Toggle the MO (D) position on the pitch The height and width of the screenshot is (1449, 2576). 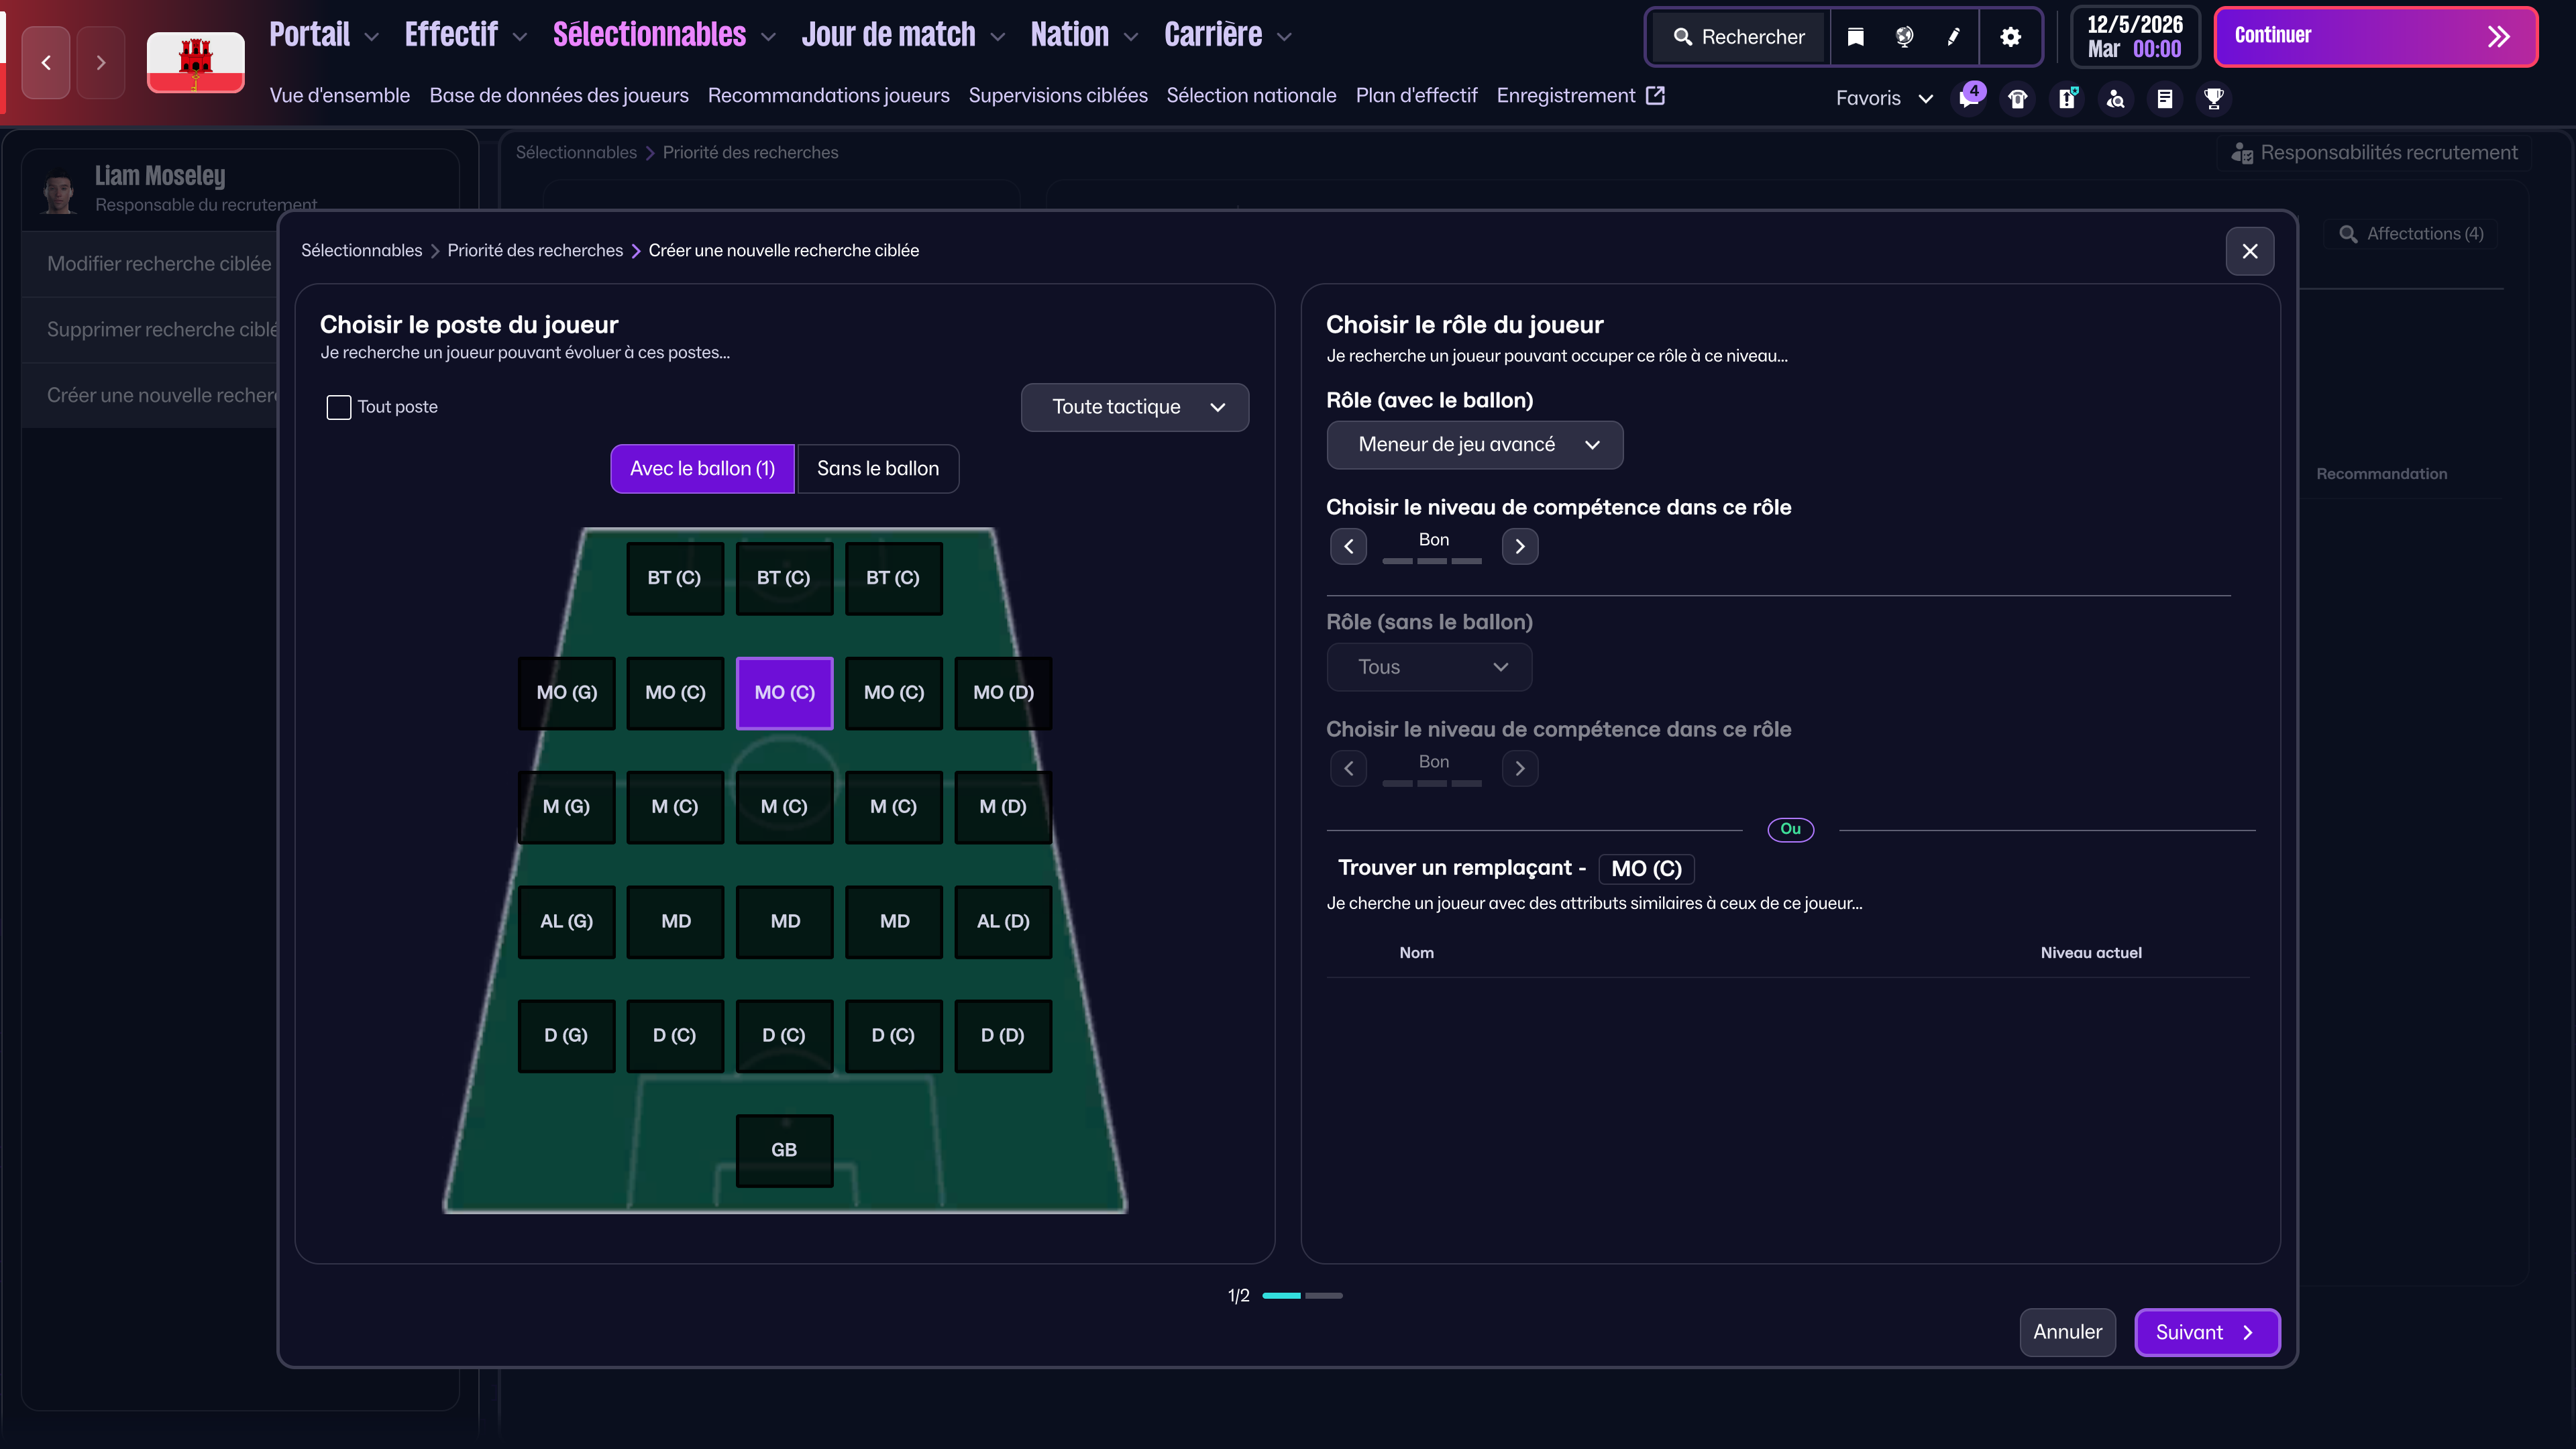(x=1003, y=693)
